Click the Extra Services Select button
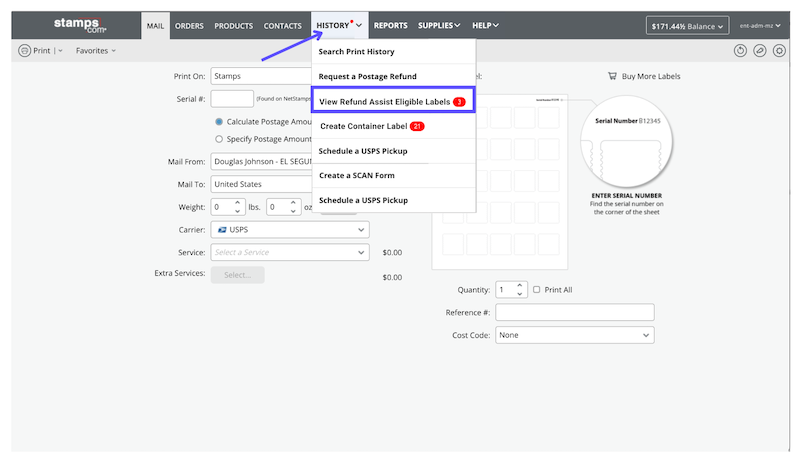 point(237,275)
